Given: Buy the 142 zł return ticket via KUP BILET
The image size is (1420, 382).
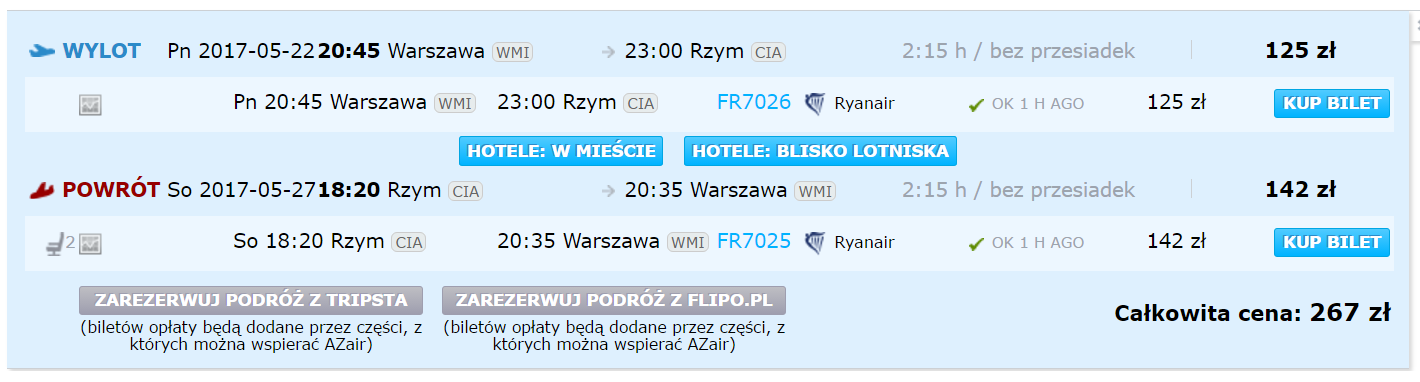Looking at the screenshot, I should [x=1331, y=242].
